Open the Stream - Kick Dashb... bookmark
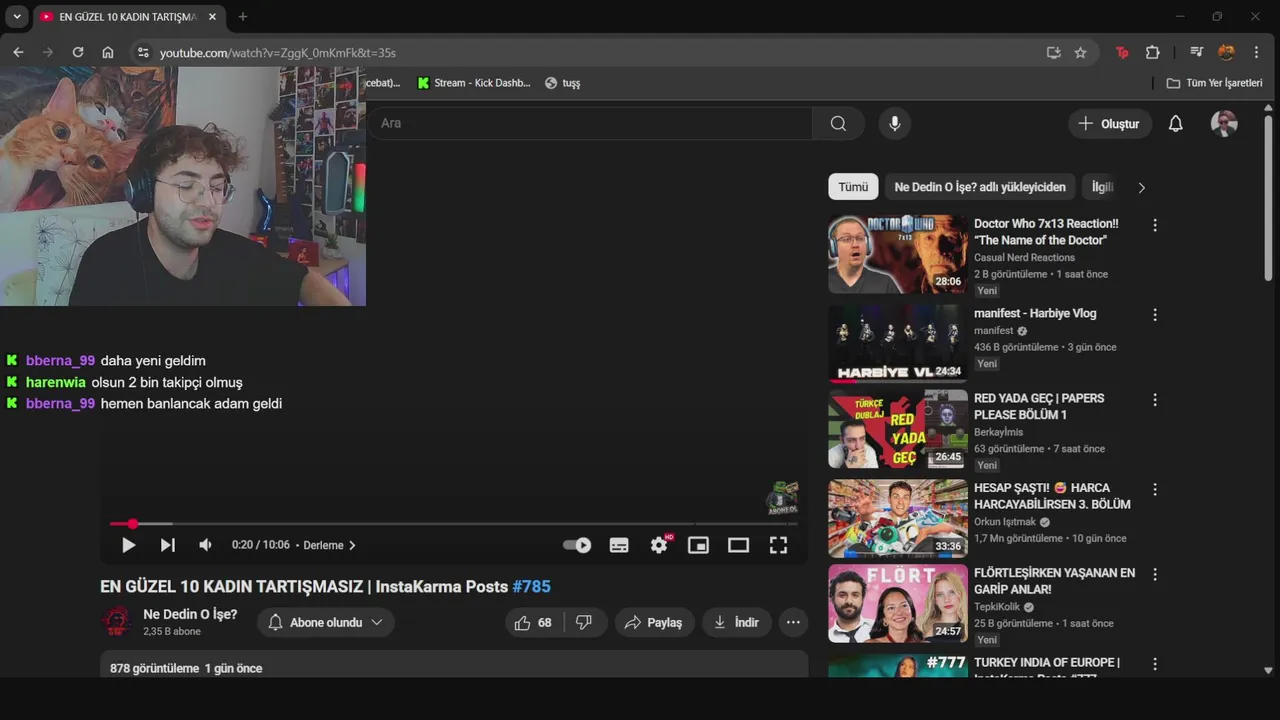This screenshot has width=1280, height=720. click(x=474, y=83)
